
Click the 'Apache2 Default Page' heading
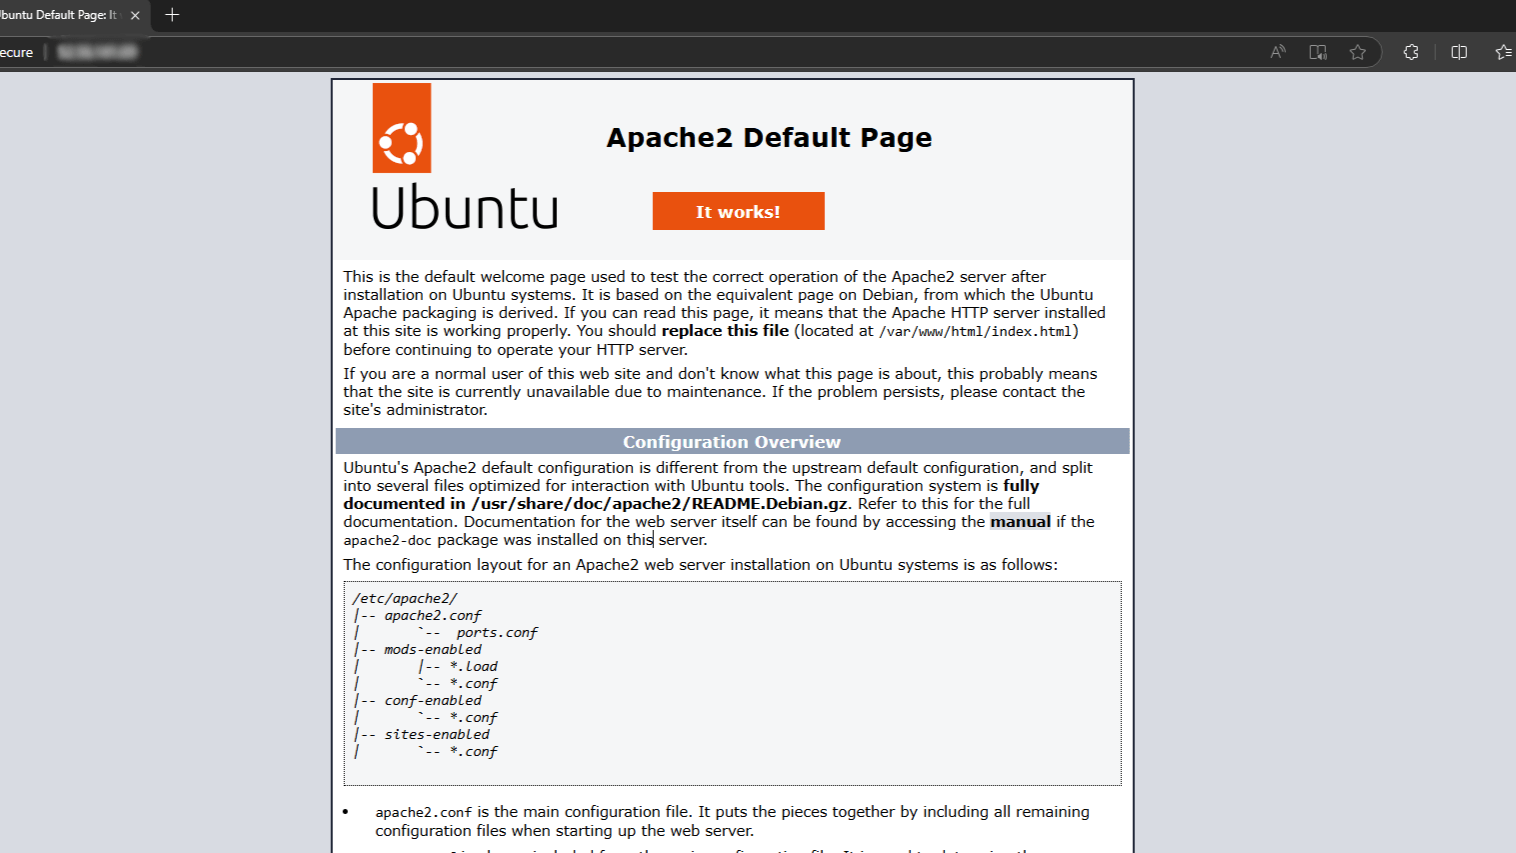tap(769, 137)
